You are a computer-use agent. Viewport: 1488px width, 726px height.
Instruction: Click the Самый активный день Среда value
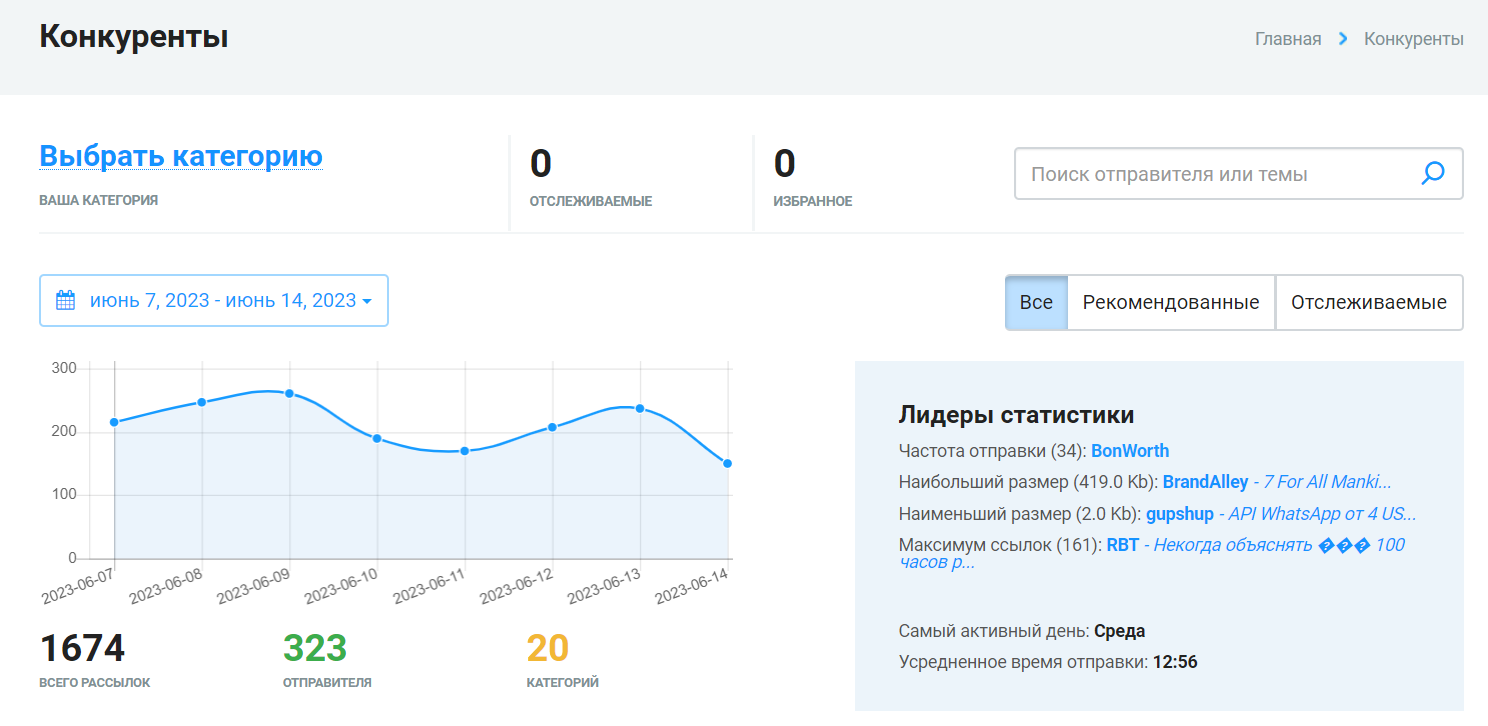point(1120,631)
